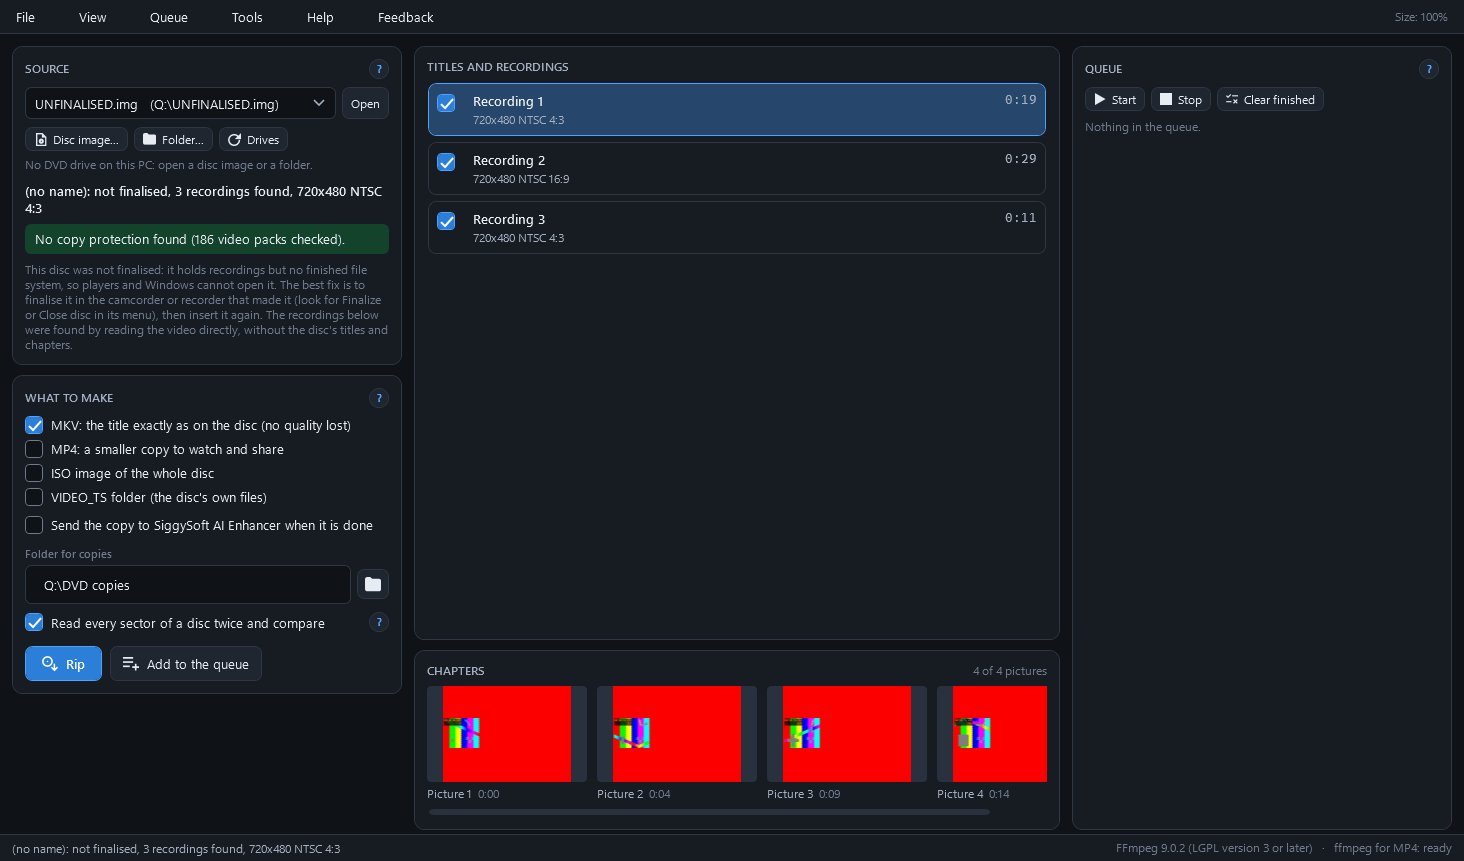1464x861 pixels.
Task: Enable MP4 smaller copy option
Action: [34, 449]
